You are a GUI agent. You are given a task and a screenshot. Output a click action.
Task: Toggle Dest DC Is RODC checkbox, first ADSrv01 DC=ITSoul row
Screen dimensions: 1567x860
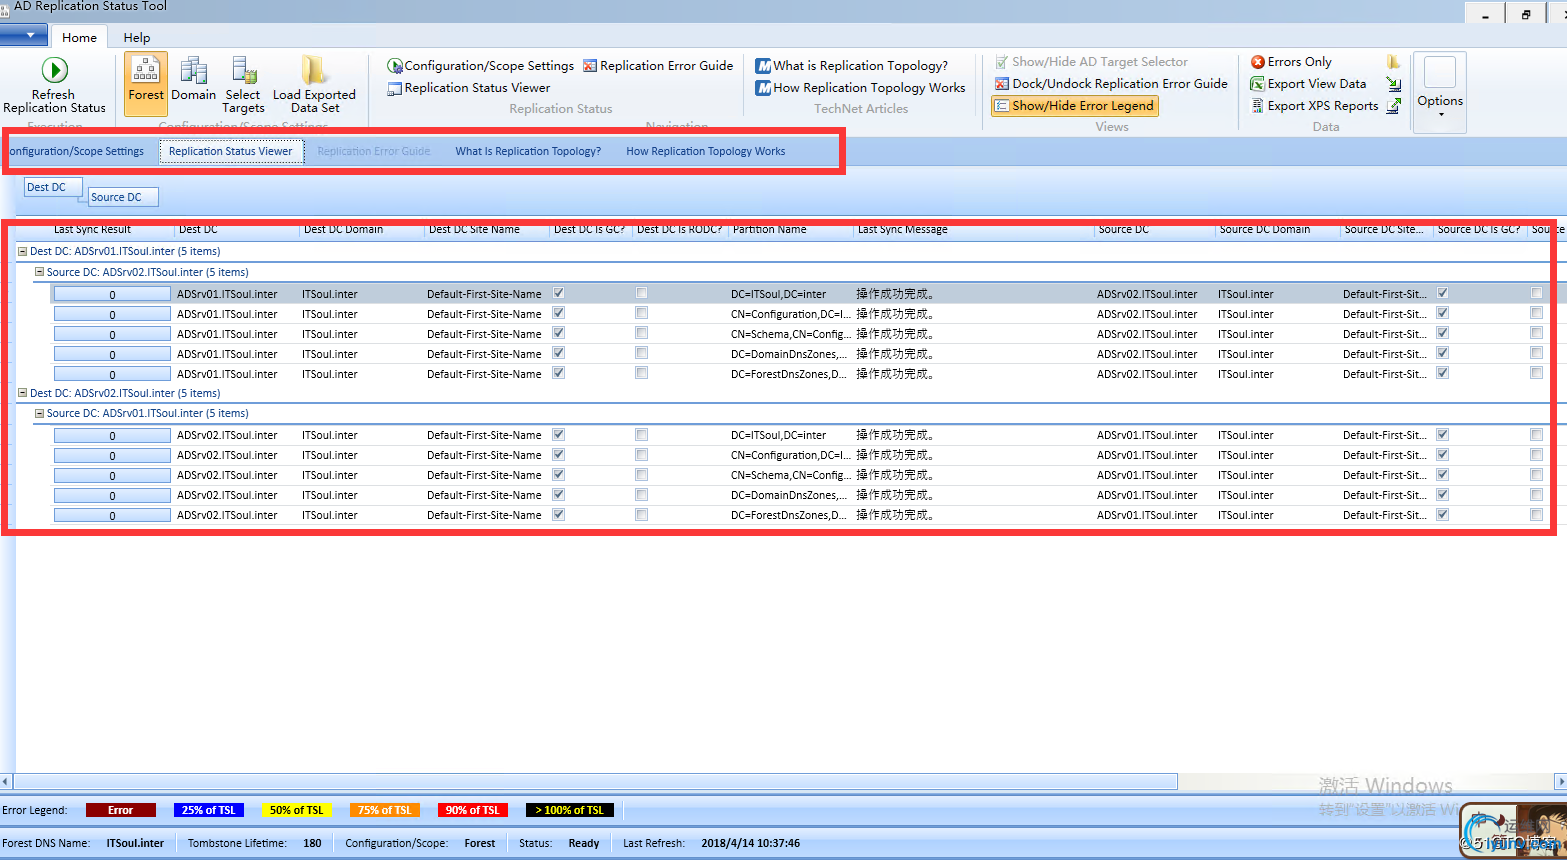pos(641,293)
